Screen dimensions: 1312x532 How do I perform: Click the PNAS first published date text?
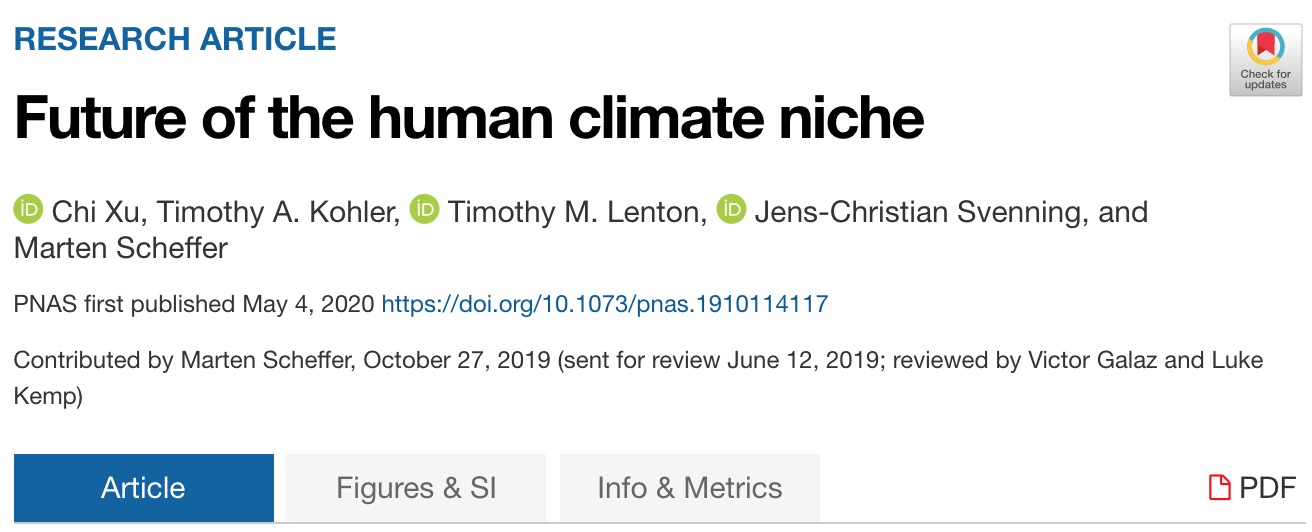click(194, 303)
